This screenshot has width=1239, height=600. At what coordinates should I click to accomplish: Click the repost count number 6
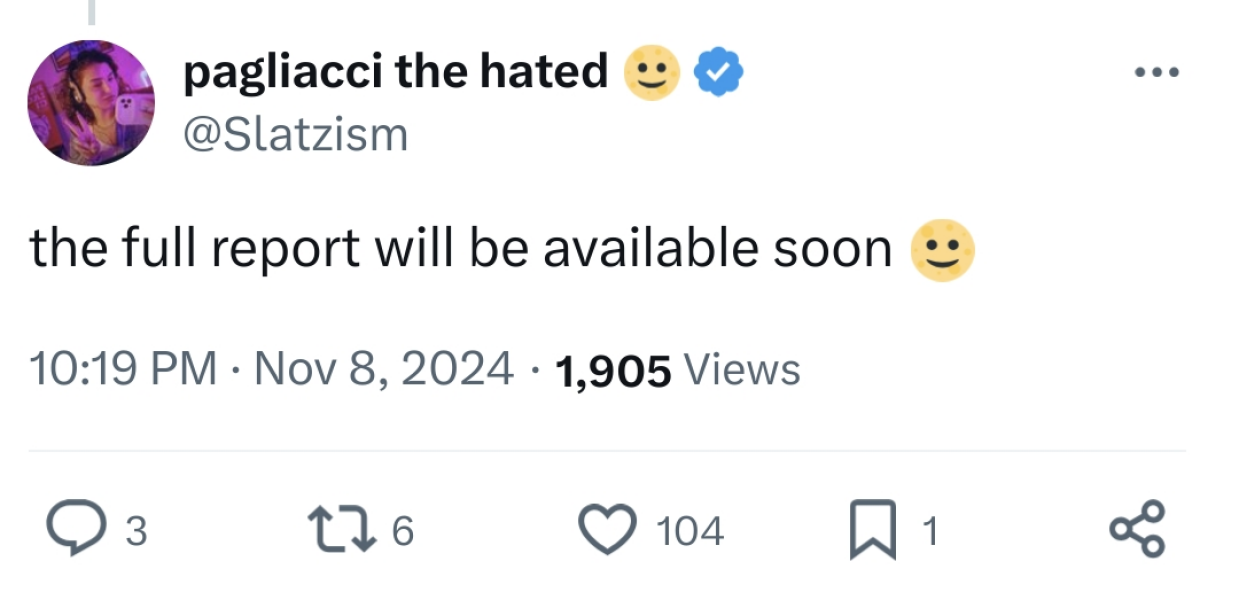(x=401, y=532)
